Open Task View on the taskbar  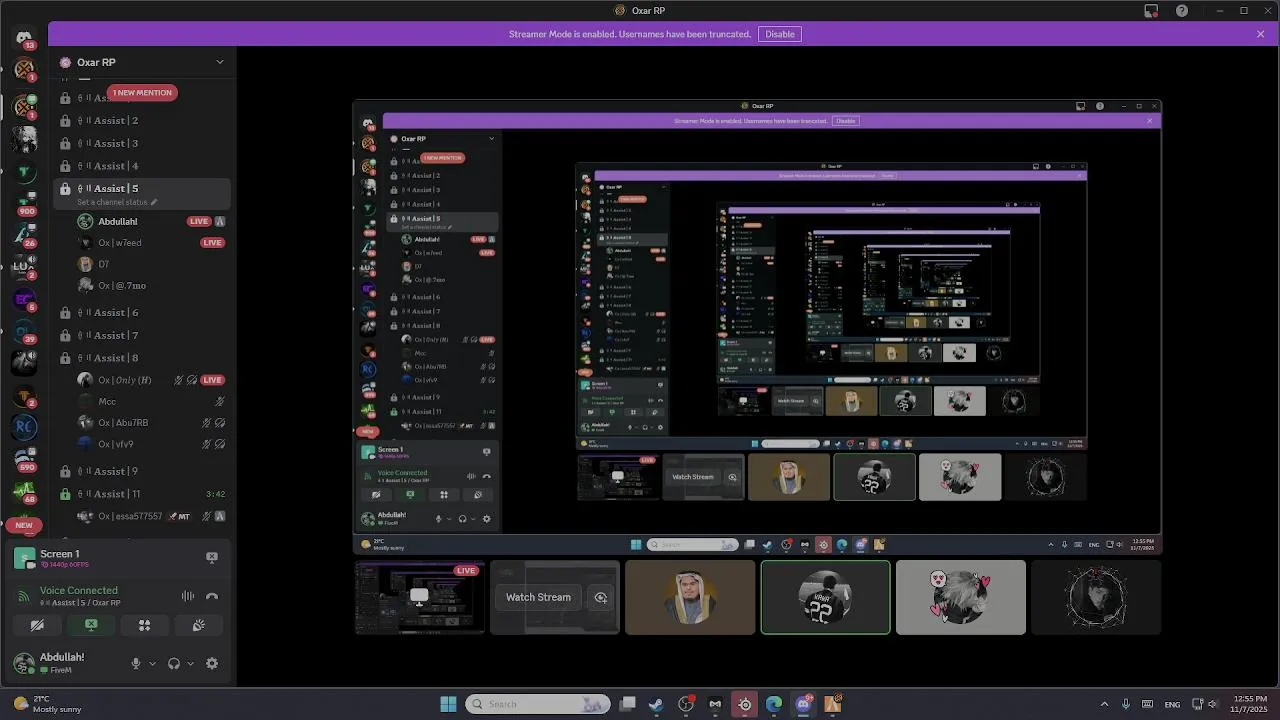pyautogui.click(x=627, y=704)
